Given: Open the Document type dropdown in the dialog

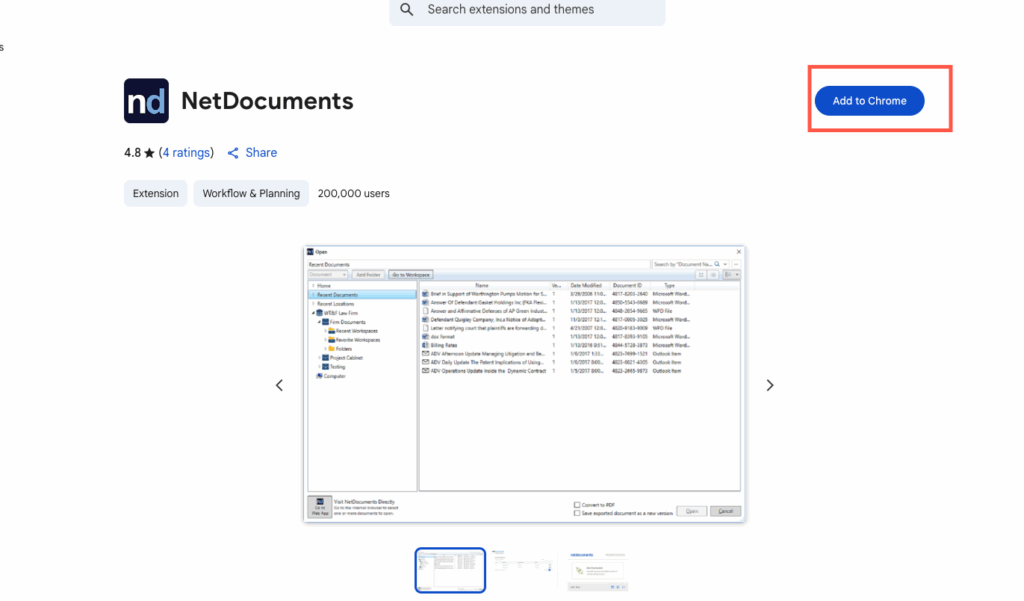Looking at the screenshot, I should pos(344,275).
